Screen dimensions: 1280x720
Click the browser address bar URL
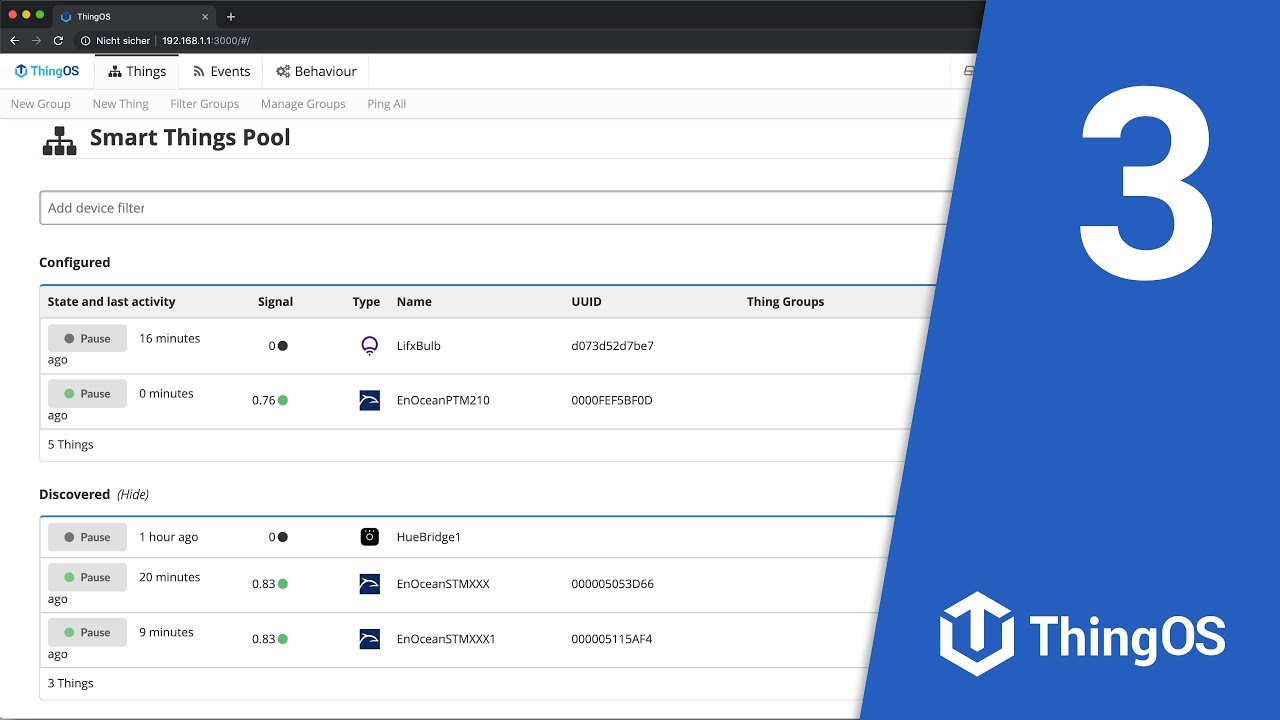pos(205,41)
